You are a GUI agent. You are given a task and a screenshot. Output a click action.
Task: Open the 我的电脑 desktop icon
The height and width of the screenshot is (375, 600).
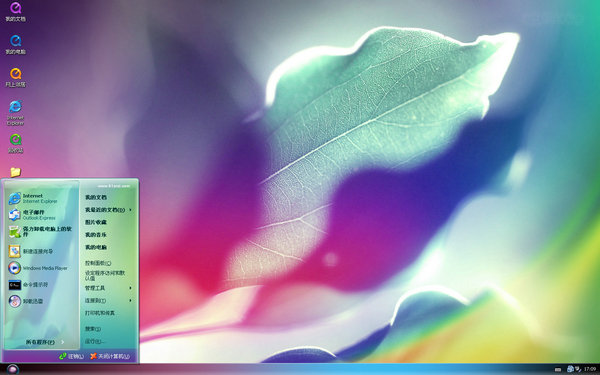(15, 44)
